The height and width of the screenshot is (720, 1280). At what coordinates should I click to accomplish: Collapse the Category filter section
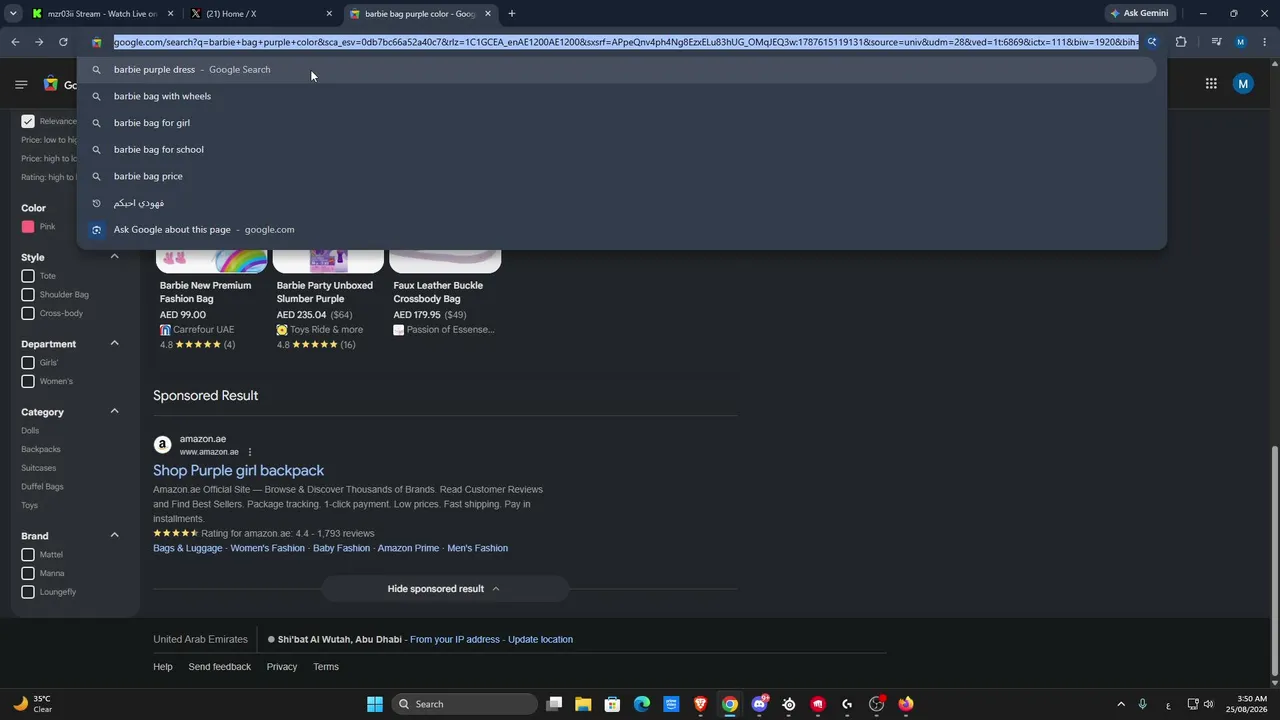114,411
